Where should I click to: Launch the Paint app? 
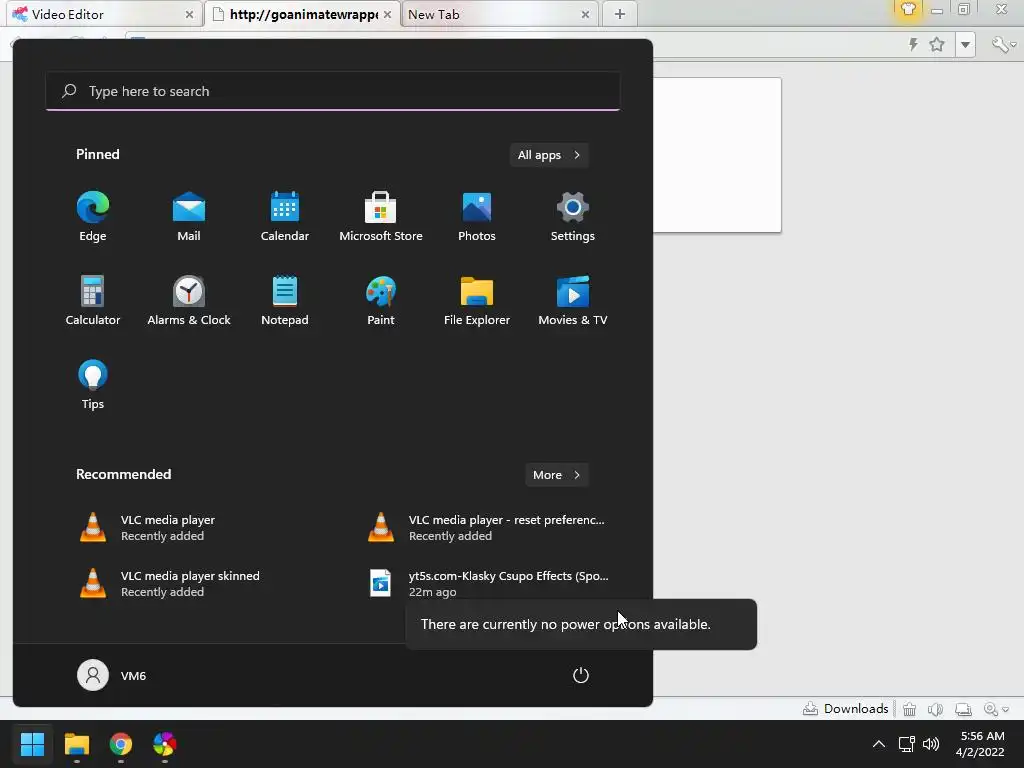click(x=381, y=300)
